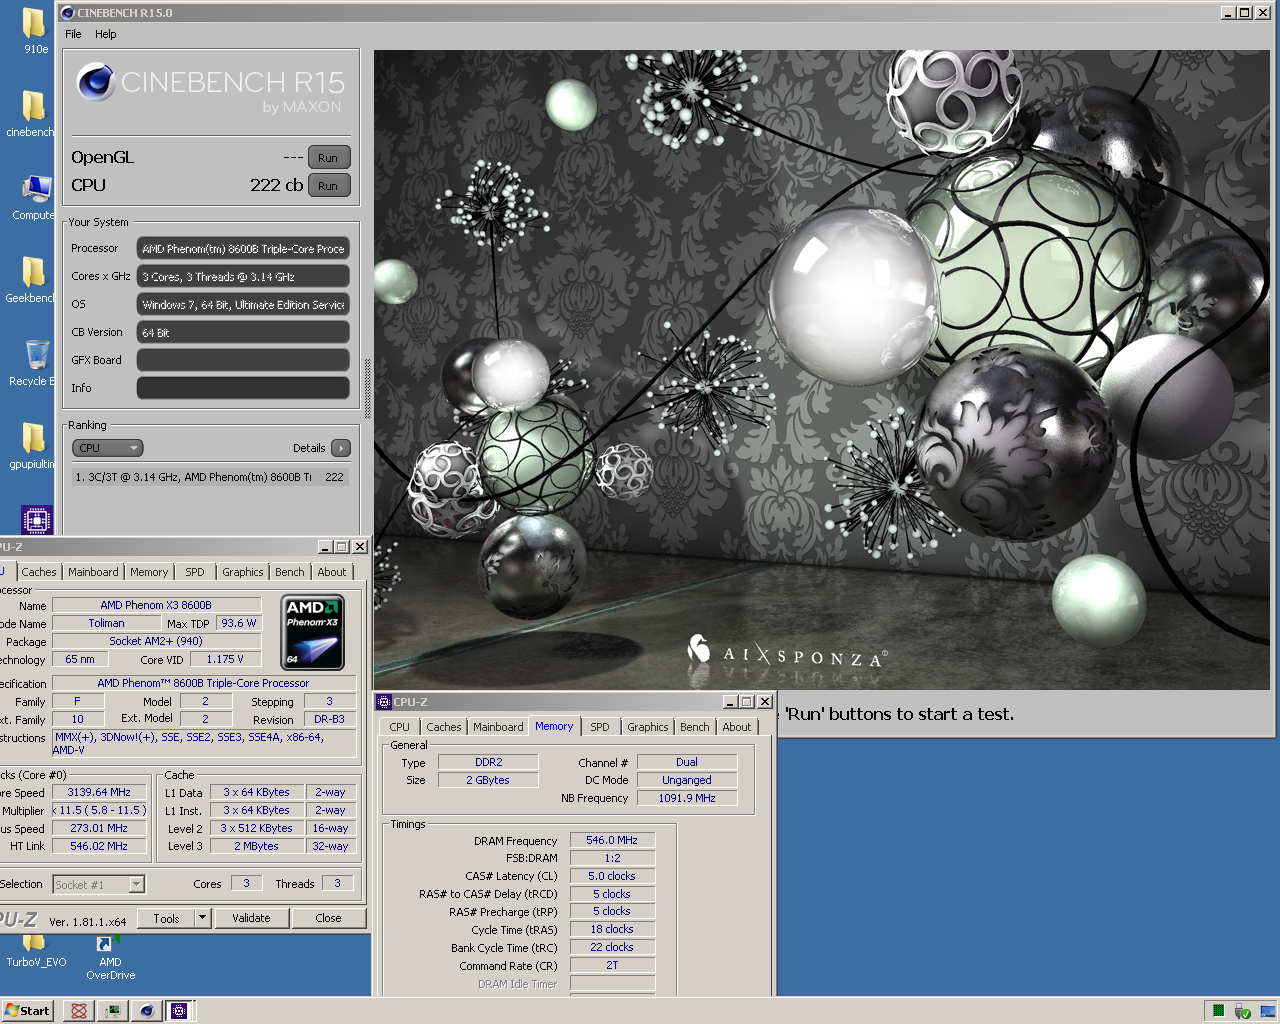Switch to Cinebench via taskbar sphere icon
This screenshot has width=1280, height=1024.
pos(146,1011)
